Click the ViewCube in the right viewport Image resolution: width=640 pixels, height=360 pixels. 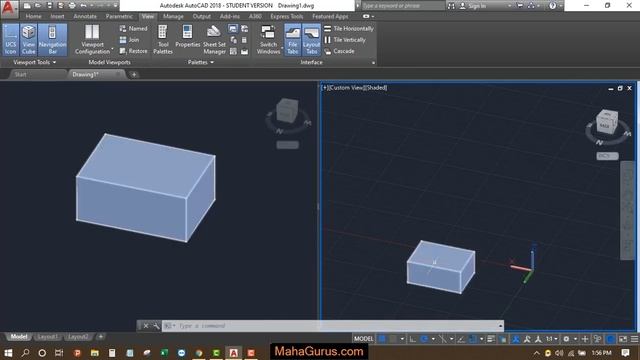(x=607, y=122)
